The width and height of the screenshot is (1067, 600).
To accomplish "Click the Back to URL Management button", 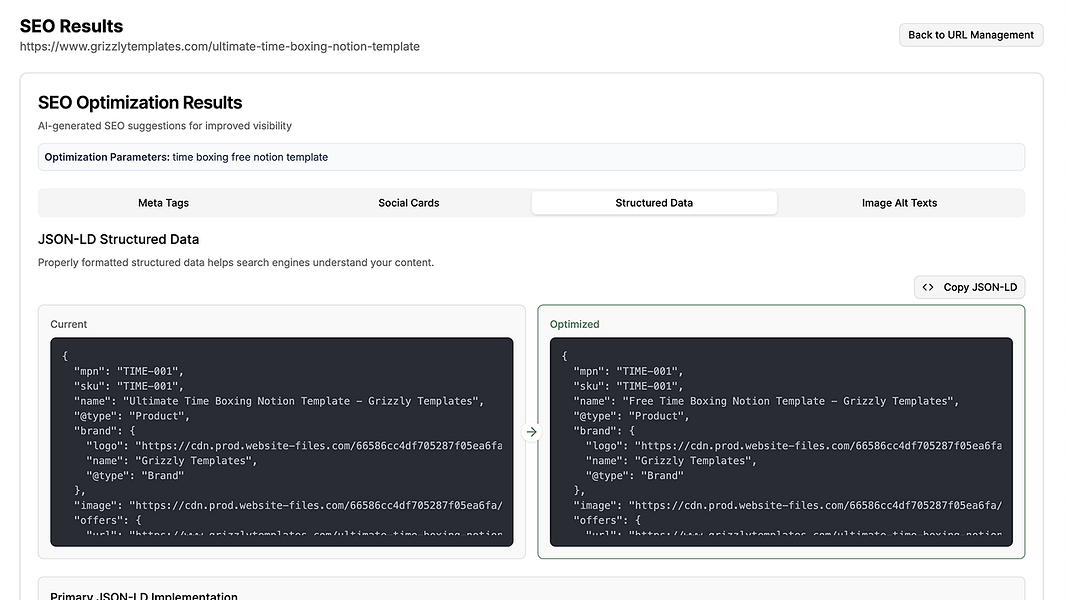I will point(970,35).
